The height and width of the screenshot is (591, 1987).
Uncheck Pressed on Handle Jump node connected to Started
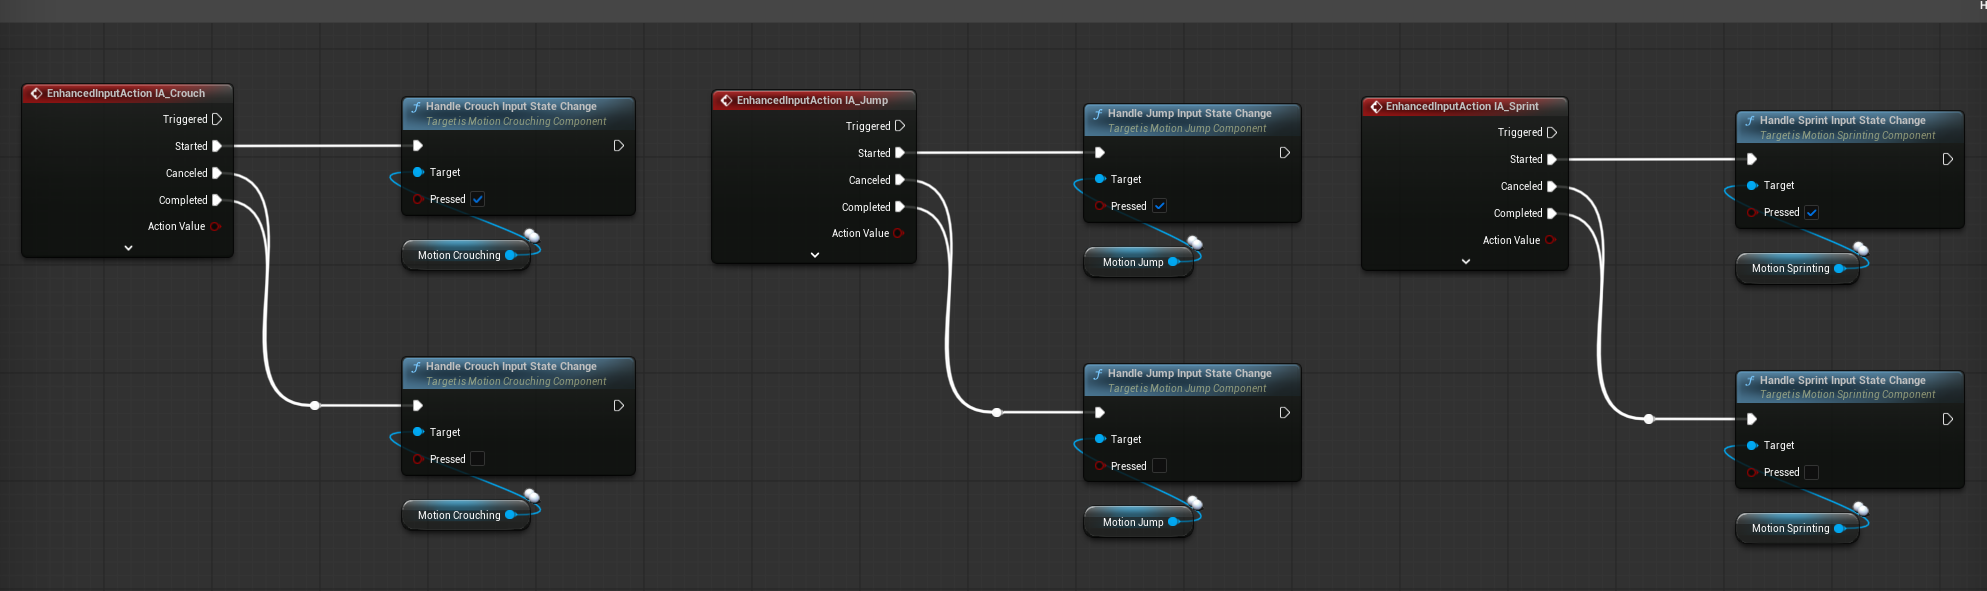pos(1160,206)
